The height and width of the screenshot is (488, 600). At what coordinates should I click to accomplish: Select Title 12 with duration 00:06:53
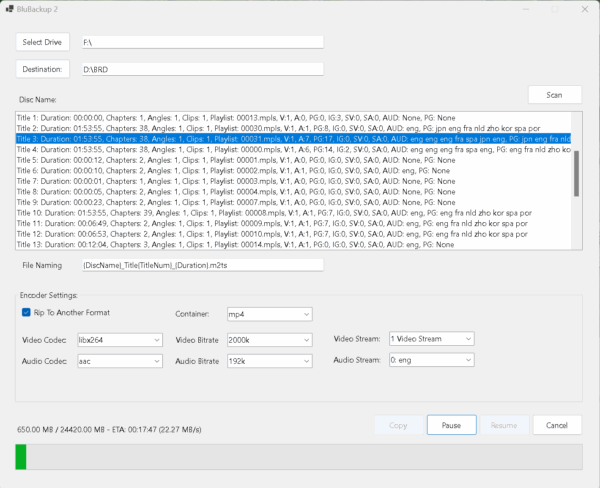pyautogui.click(x=293, y=234)
